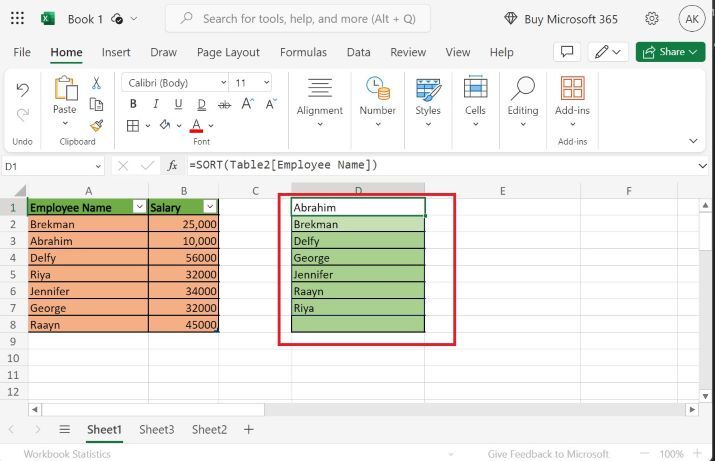Click the green Share button

coord(670,52)
